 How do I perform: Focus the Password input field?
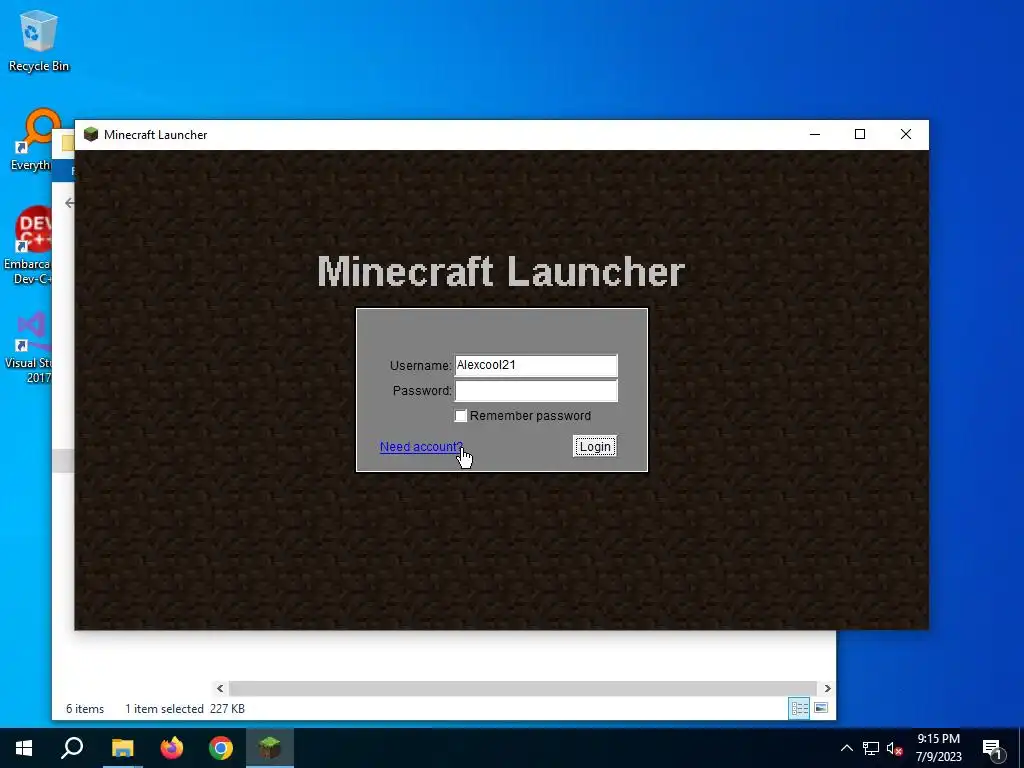click(x=536, y=391)
